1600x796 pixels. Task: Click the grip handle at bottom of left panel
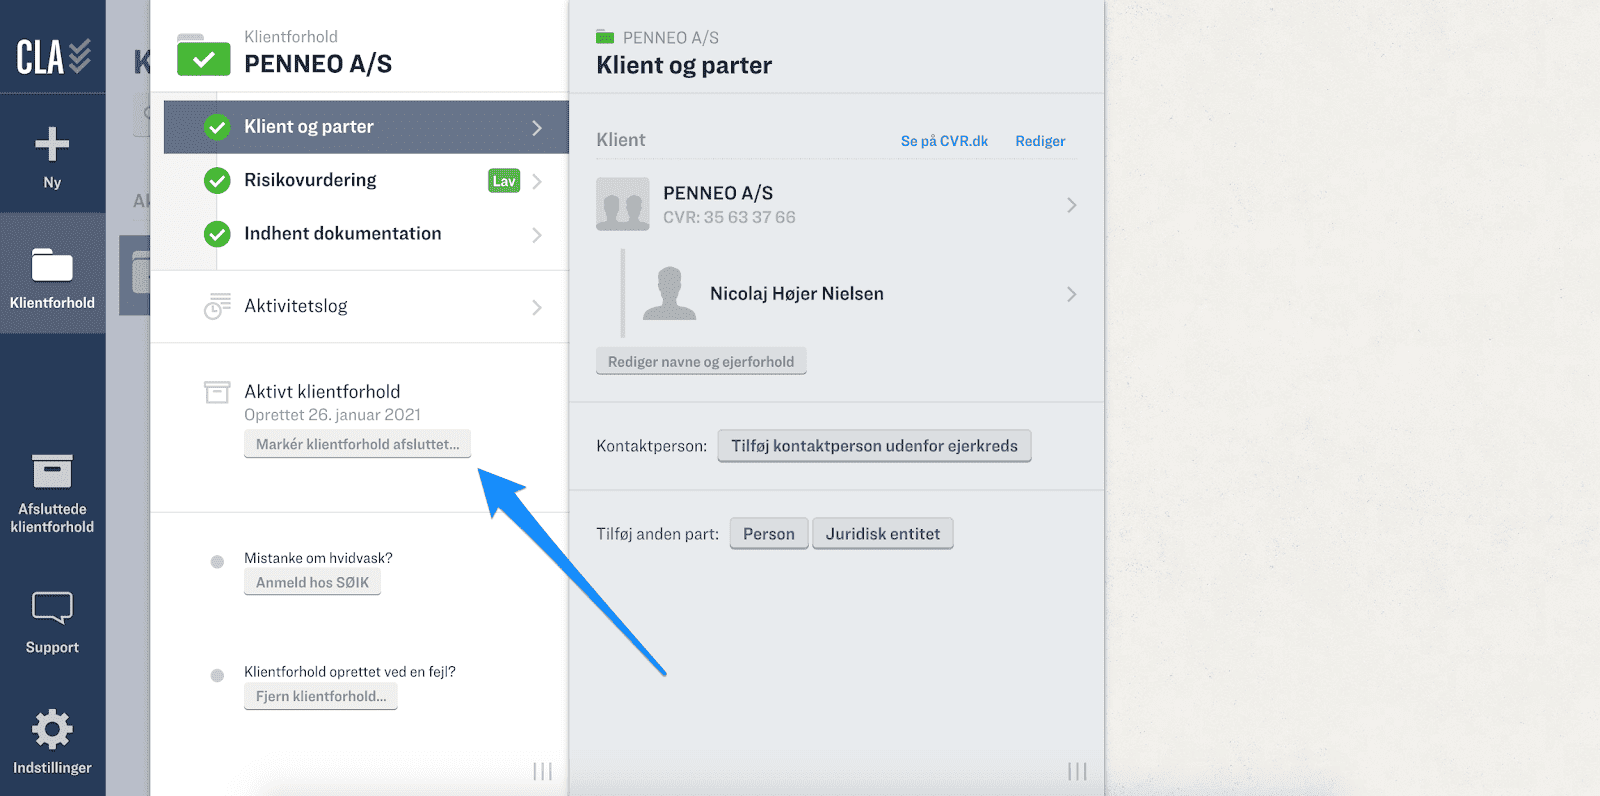[542, 771]
